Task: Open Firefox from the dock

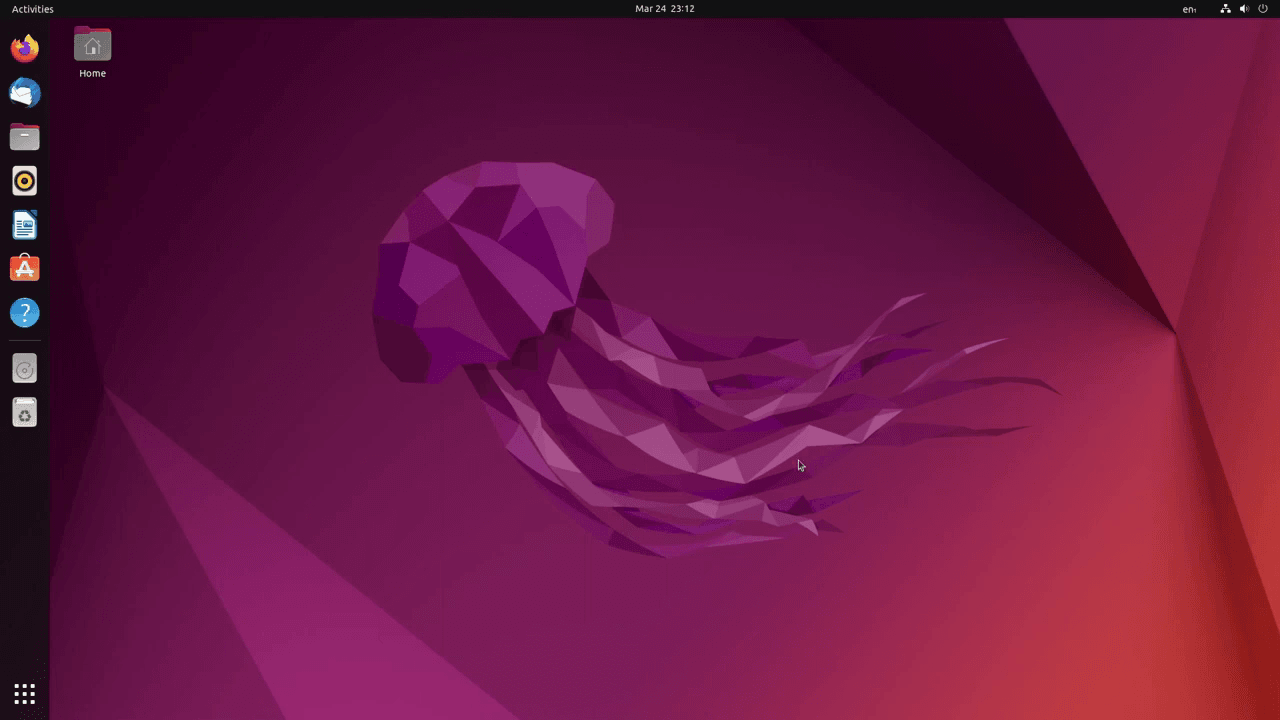Action: [x=24, y=48]
